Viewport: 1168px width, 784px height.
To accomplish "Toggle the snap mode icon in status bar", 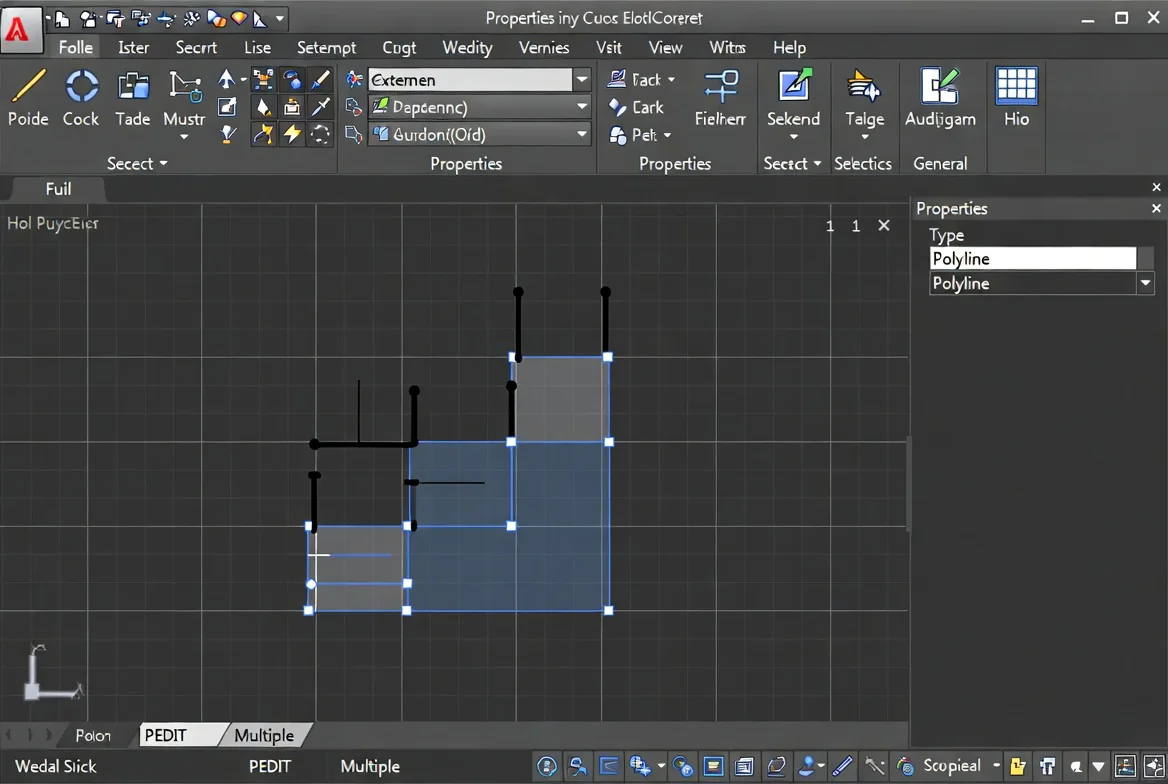I will click(x=577, y=766).
